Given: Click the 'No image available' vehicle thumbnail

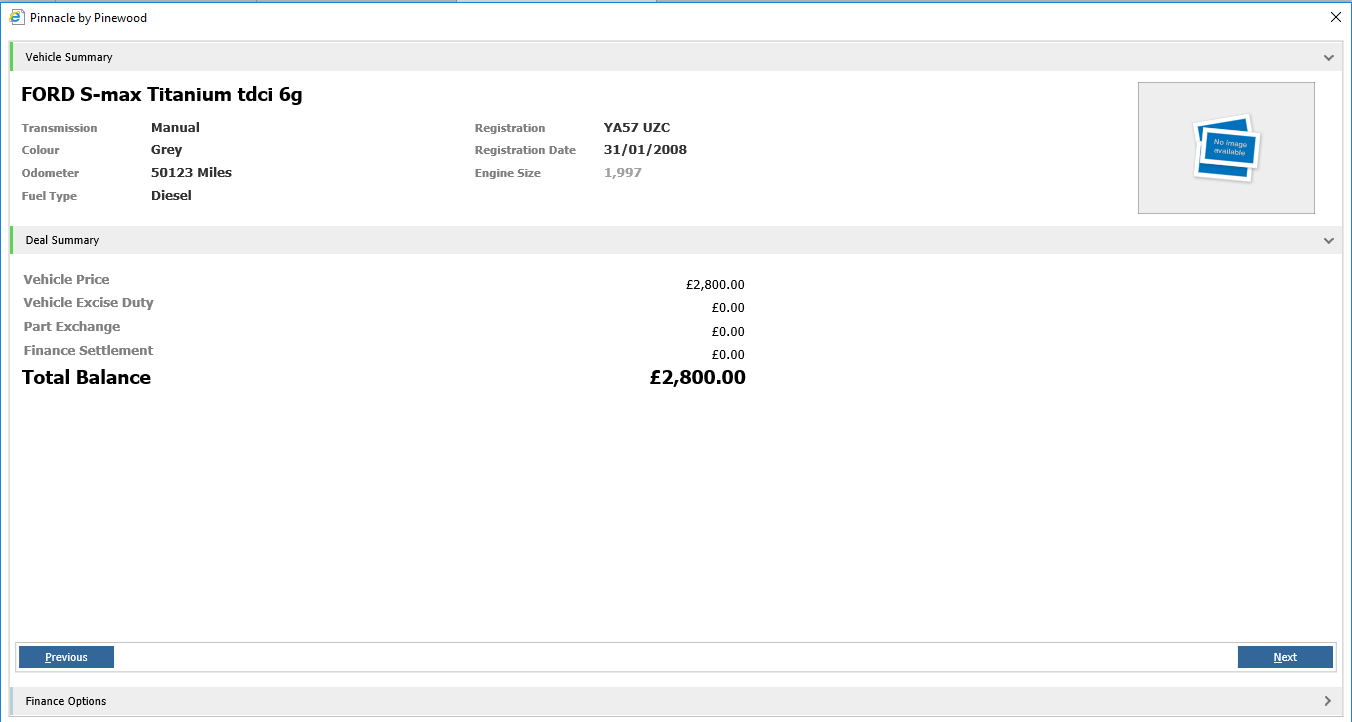Looking at the screenshot, I should pyautogui.click(x=1226, y=148).
